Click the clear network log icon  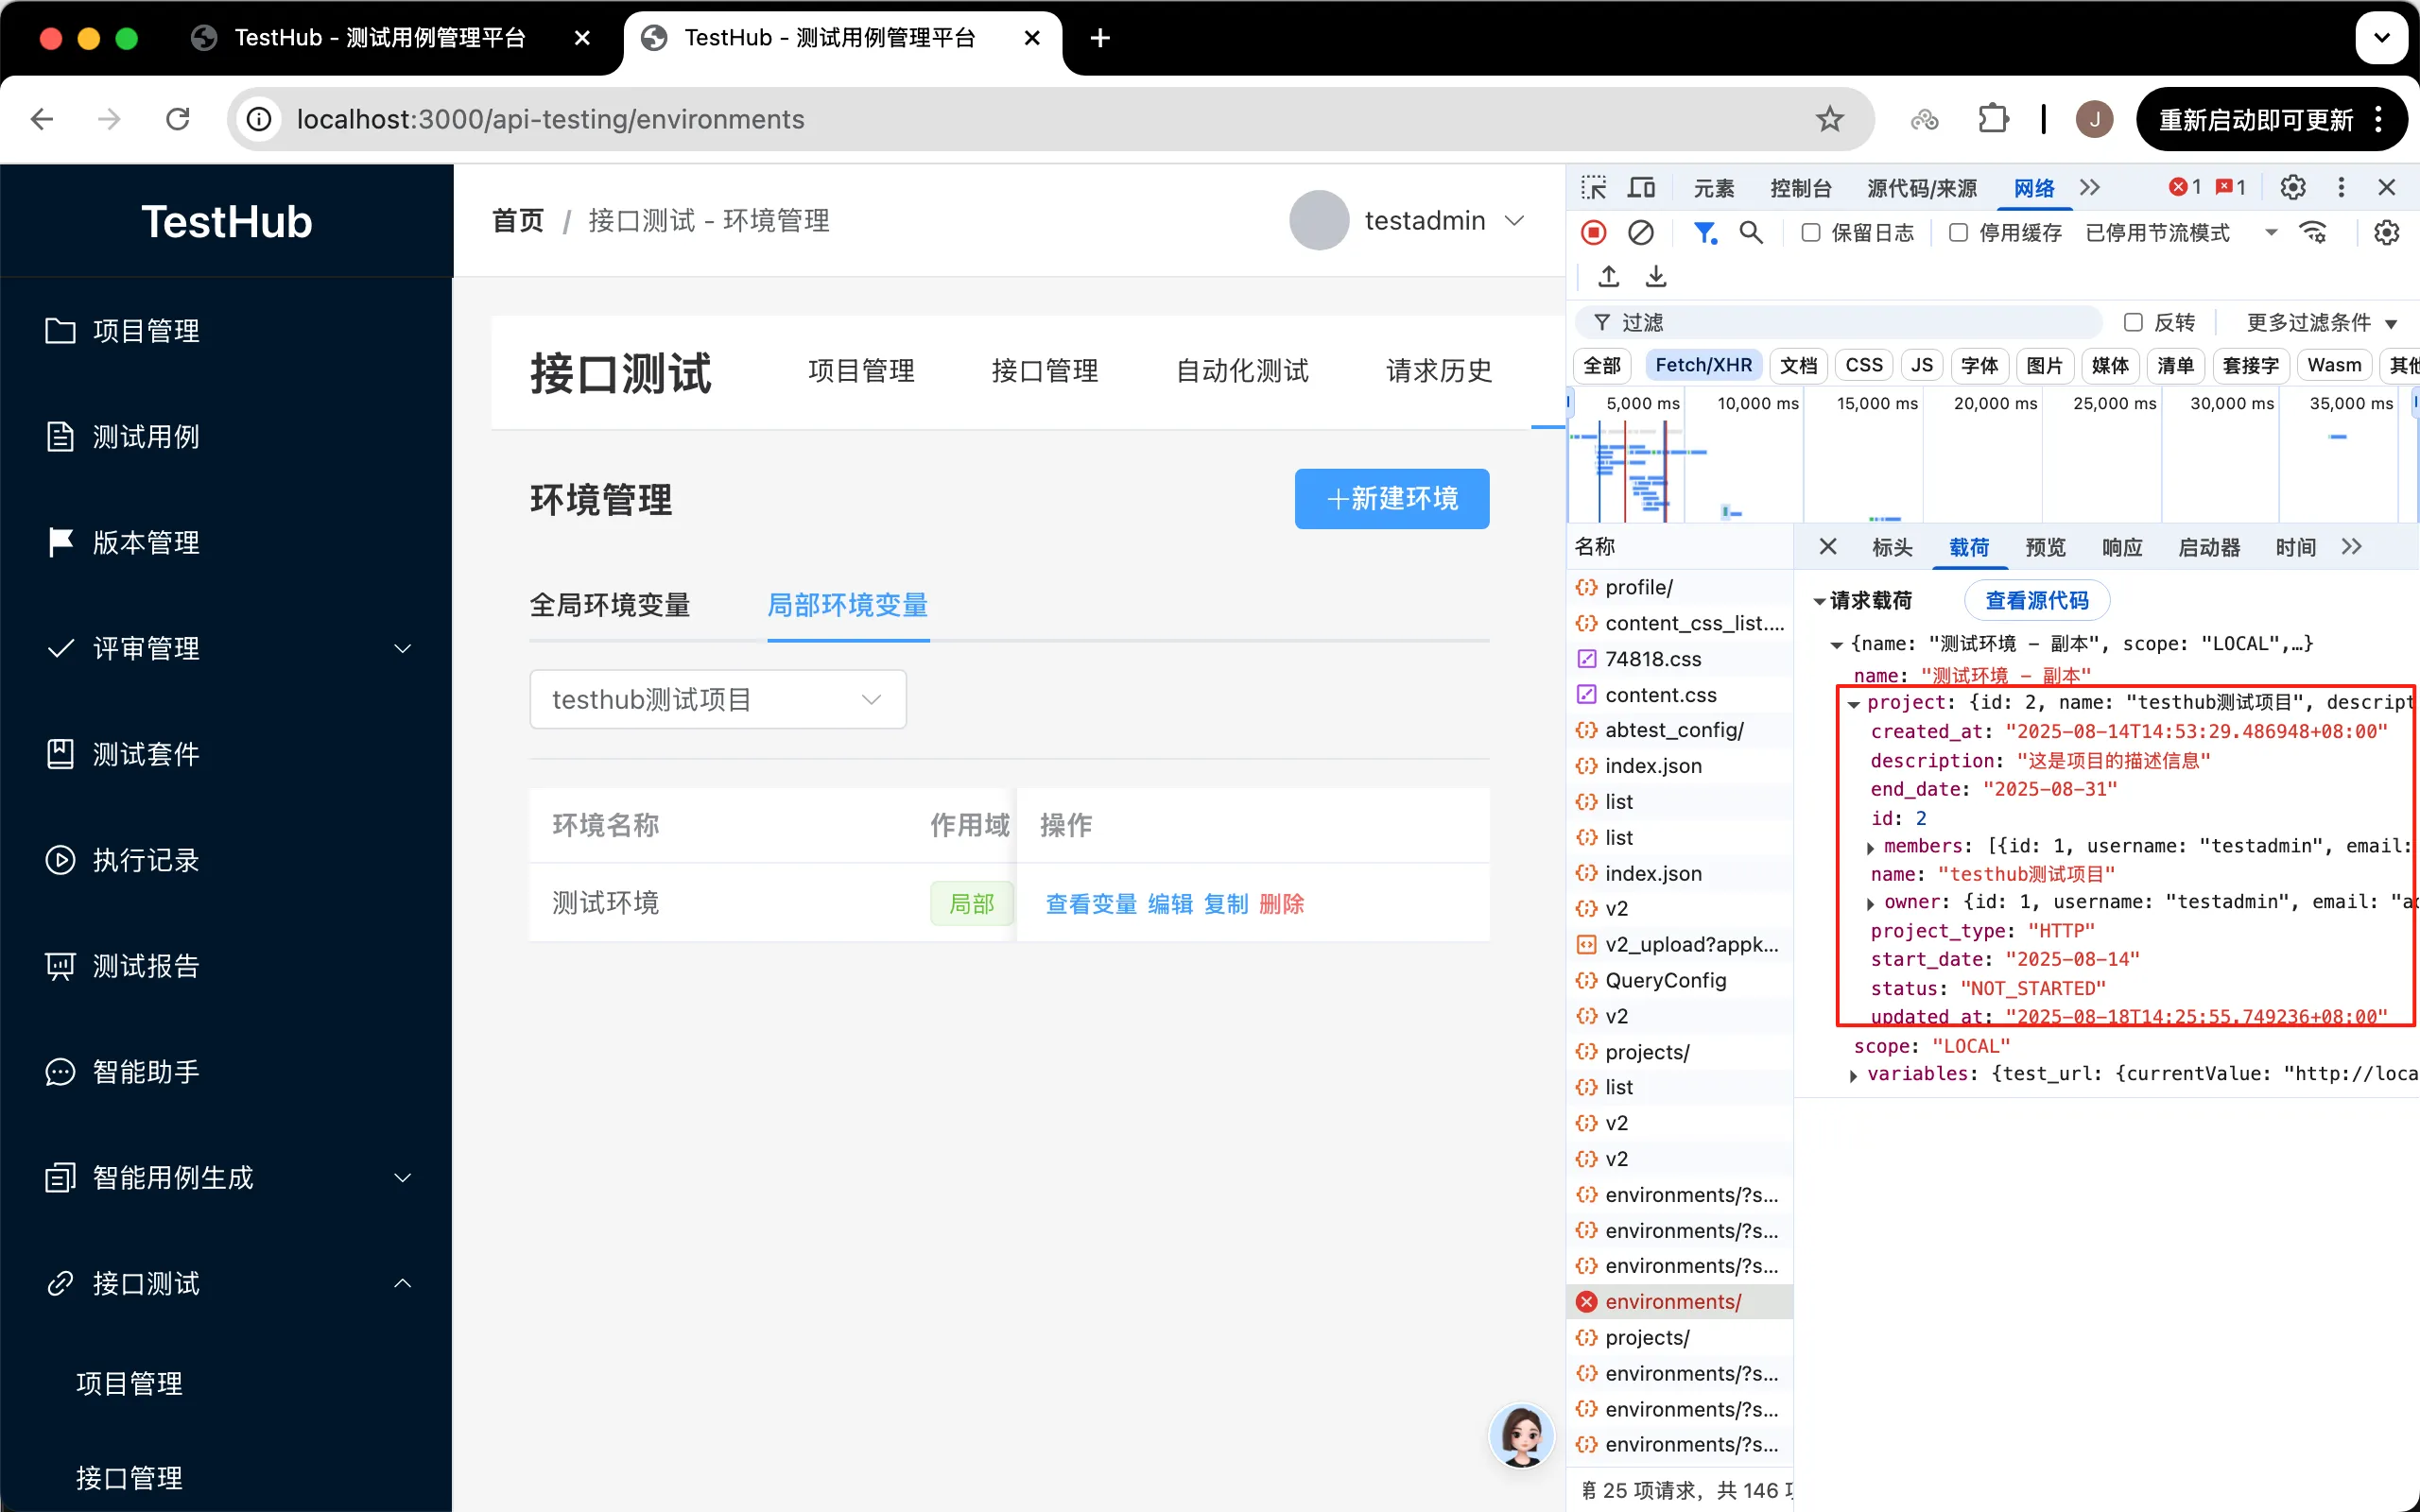[x=1641, y=233]
